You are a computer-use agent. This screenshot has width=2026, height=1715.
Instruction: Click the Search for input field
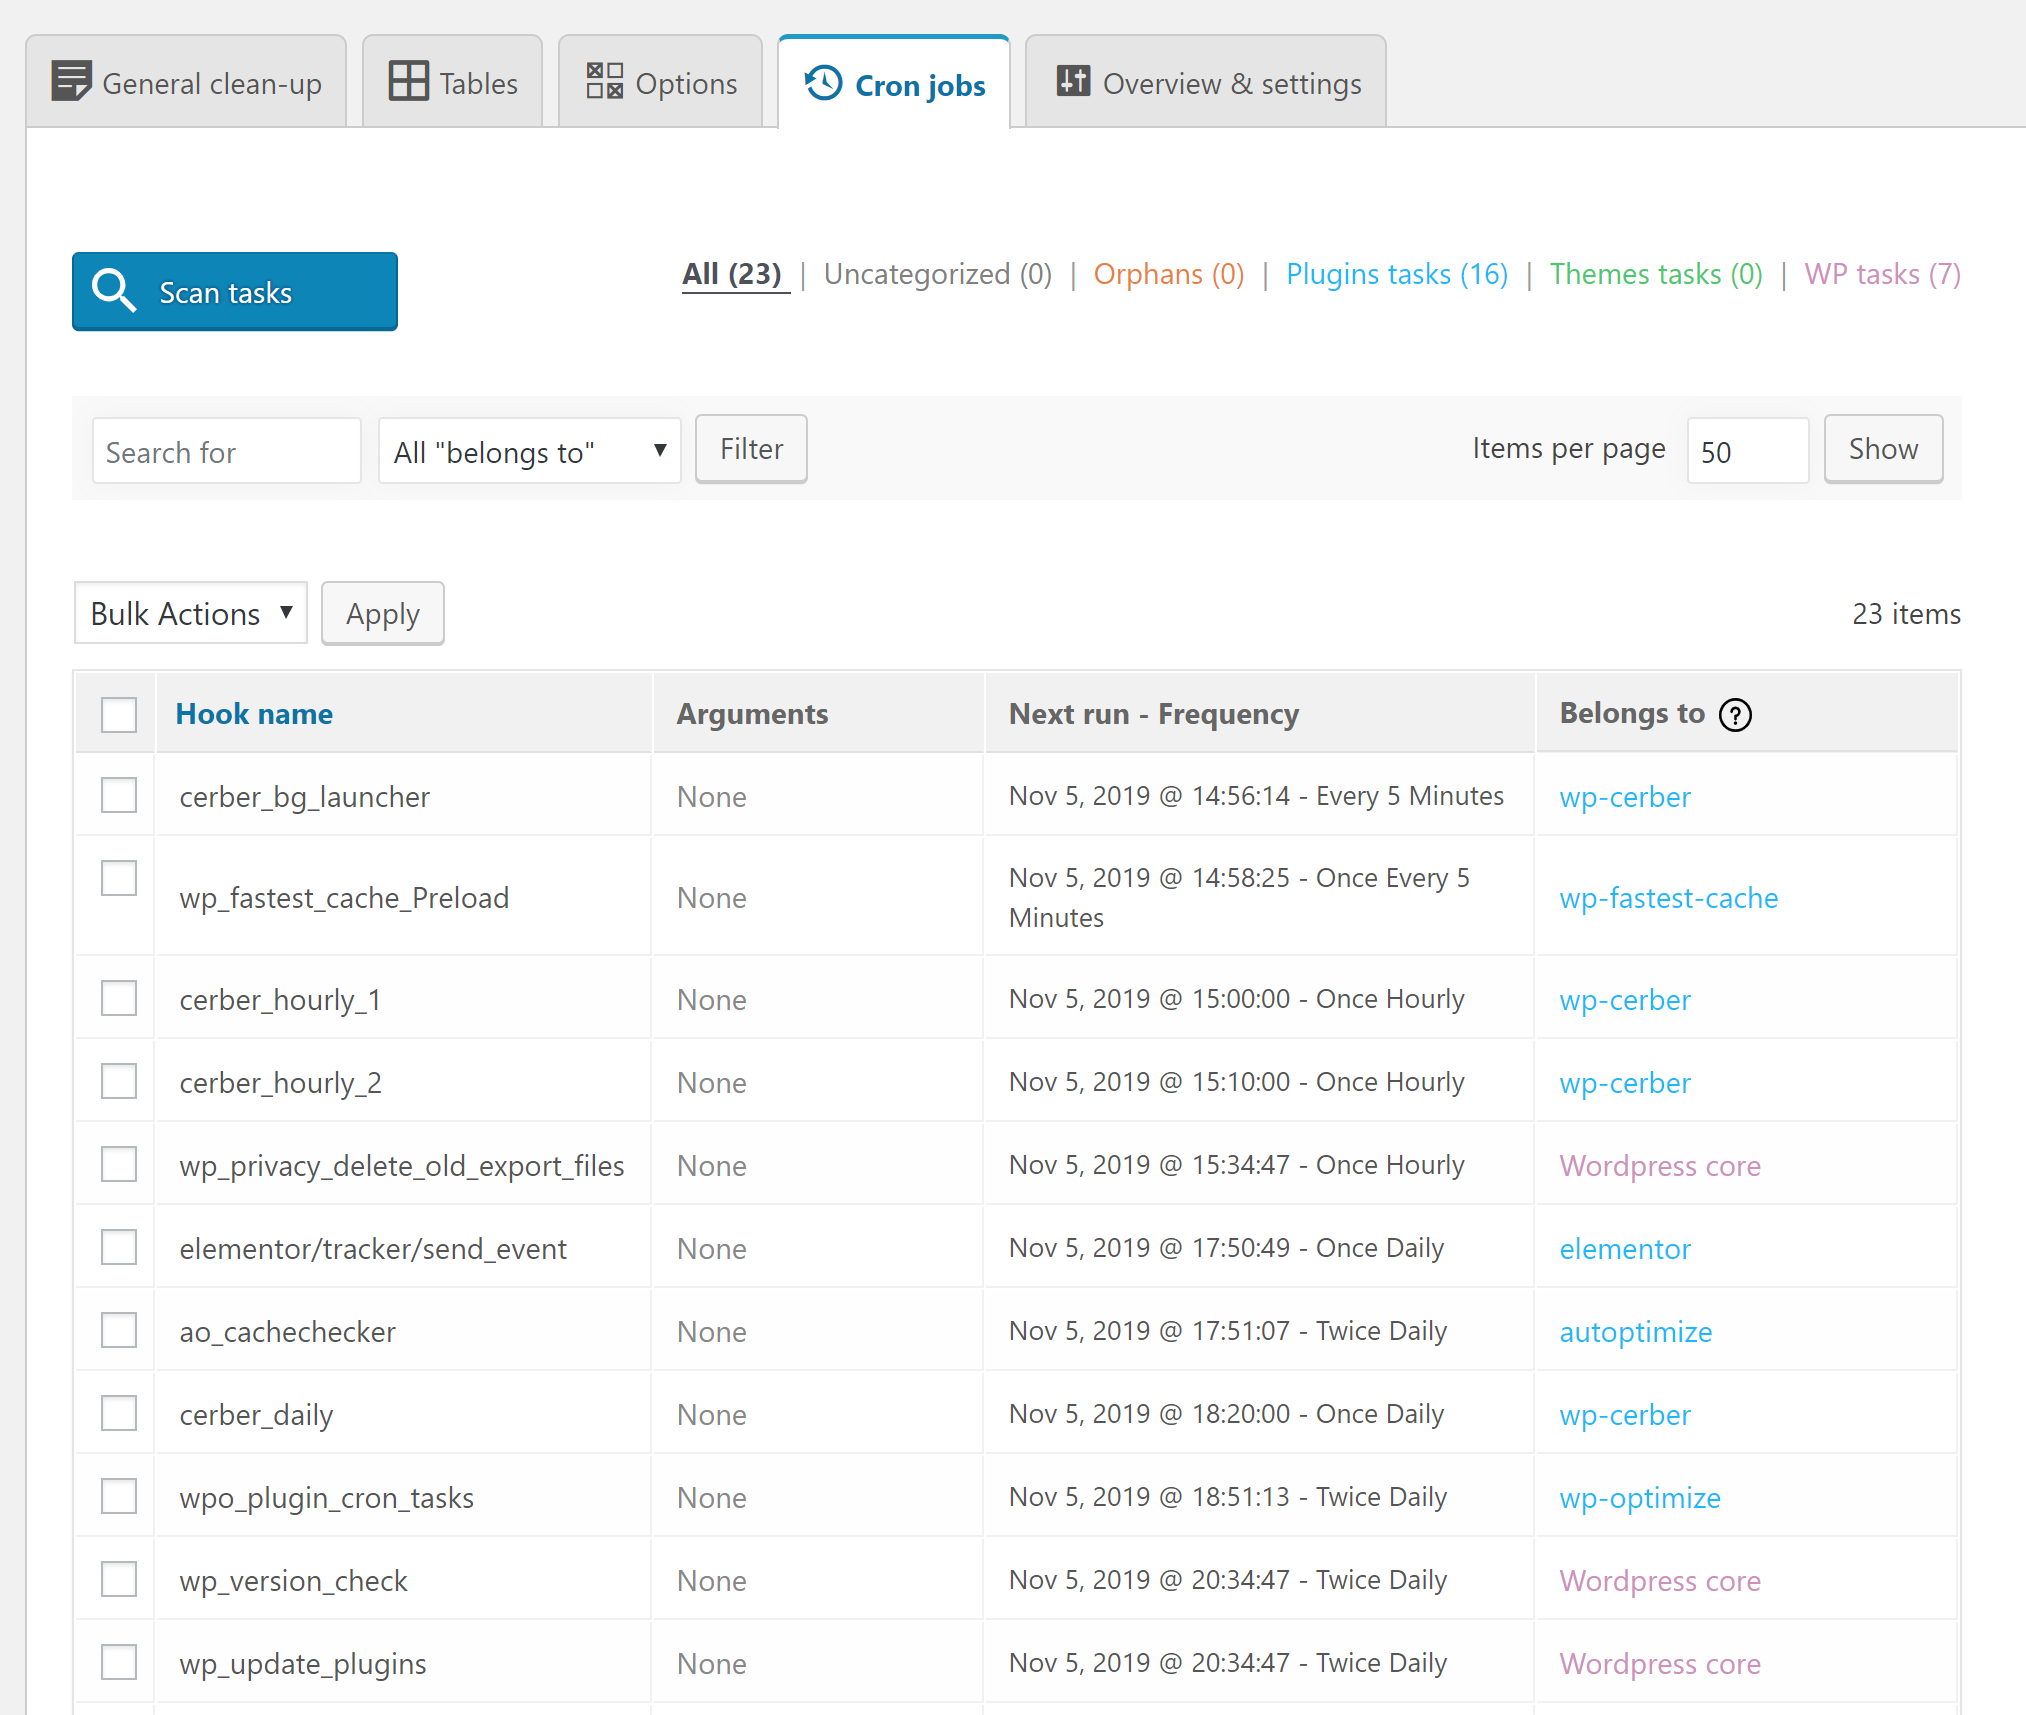tap(226, 452)
